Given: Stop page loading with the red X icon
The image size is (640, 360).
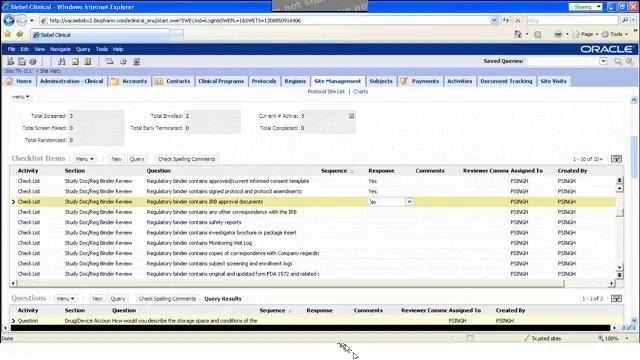Looking at the screenshot, I should click(518, 20).
